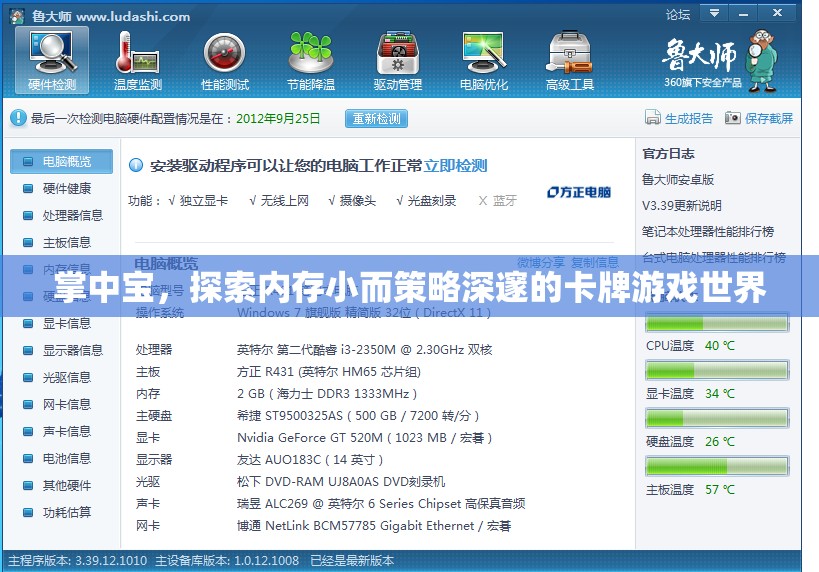The image size is (819, 572).
Task: Click 生成报告 to generate report
Action: click(679, 118)
